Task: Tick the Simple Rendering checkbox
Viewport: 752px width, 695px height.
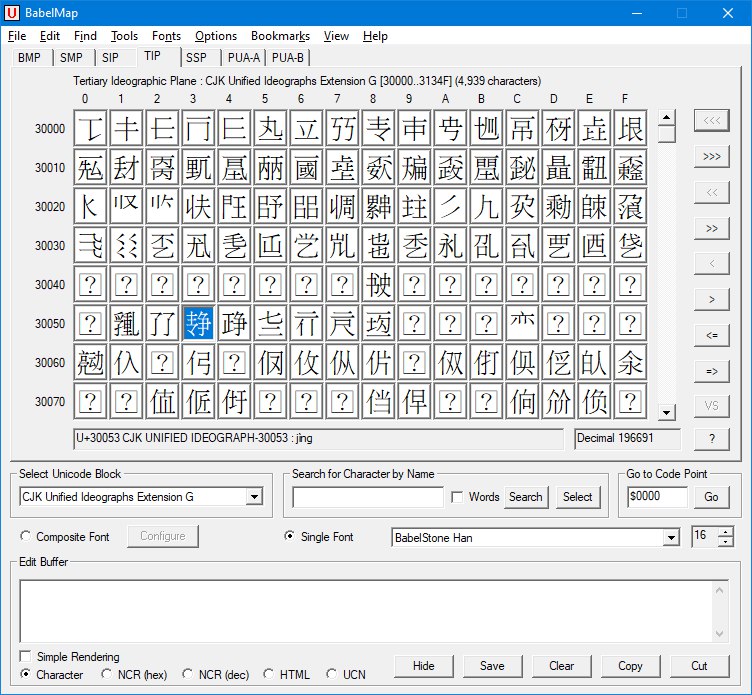Action: click(26, 657)
